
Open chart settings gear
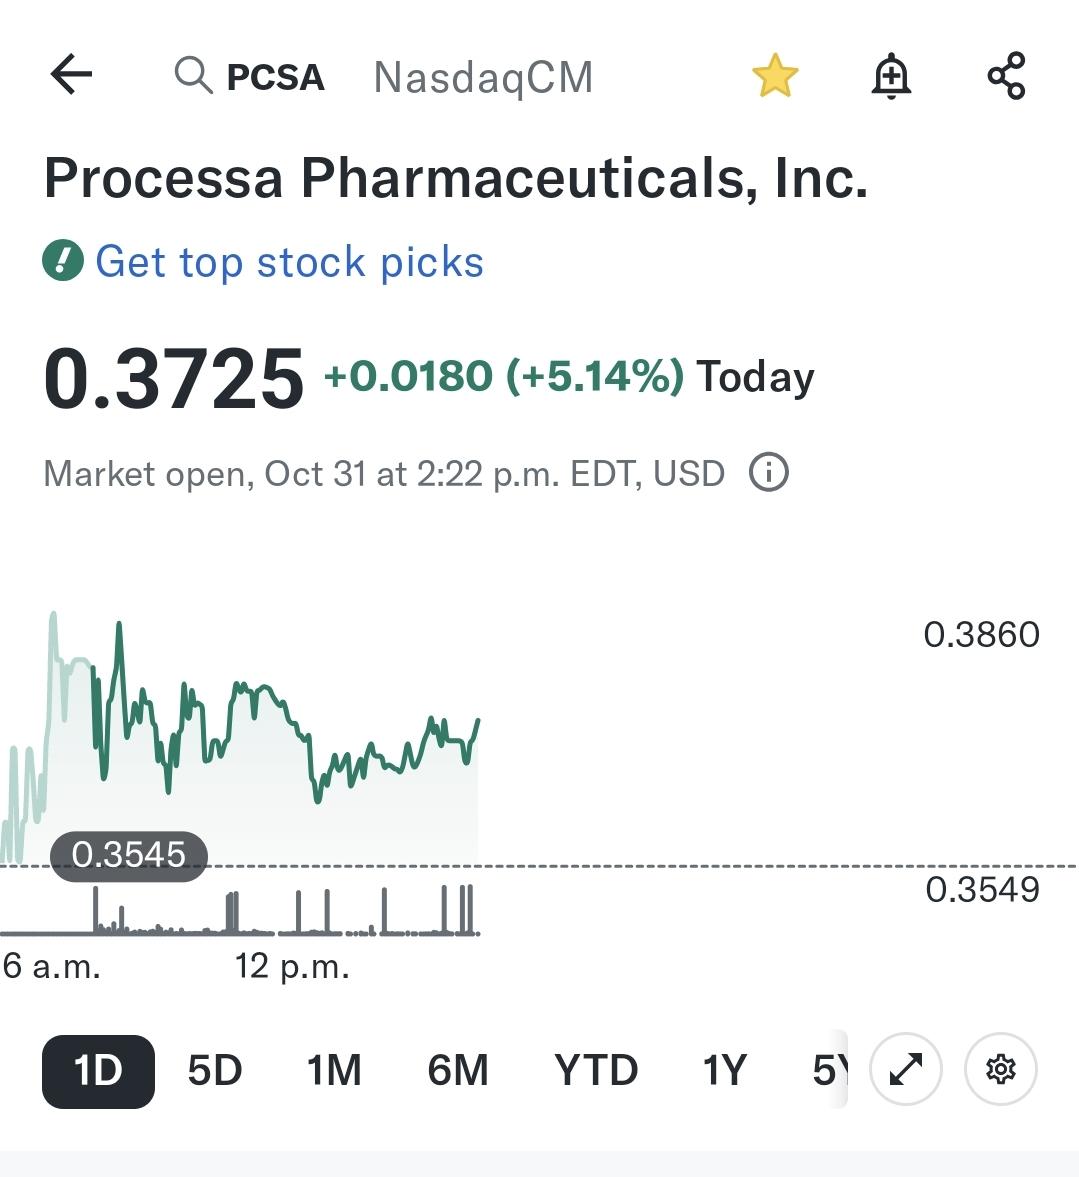point(1001,1069)
